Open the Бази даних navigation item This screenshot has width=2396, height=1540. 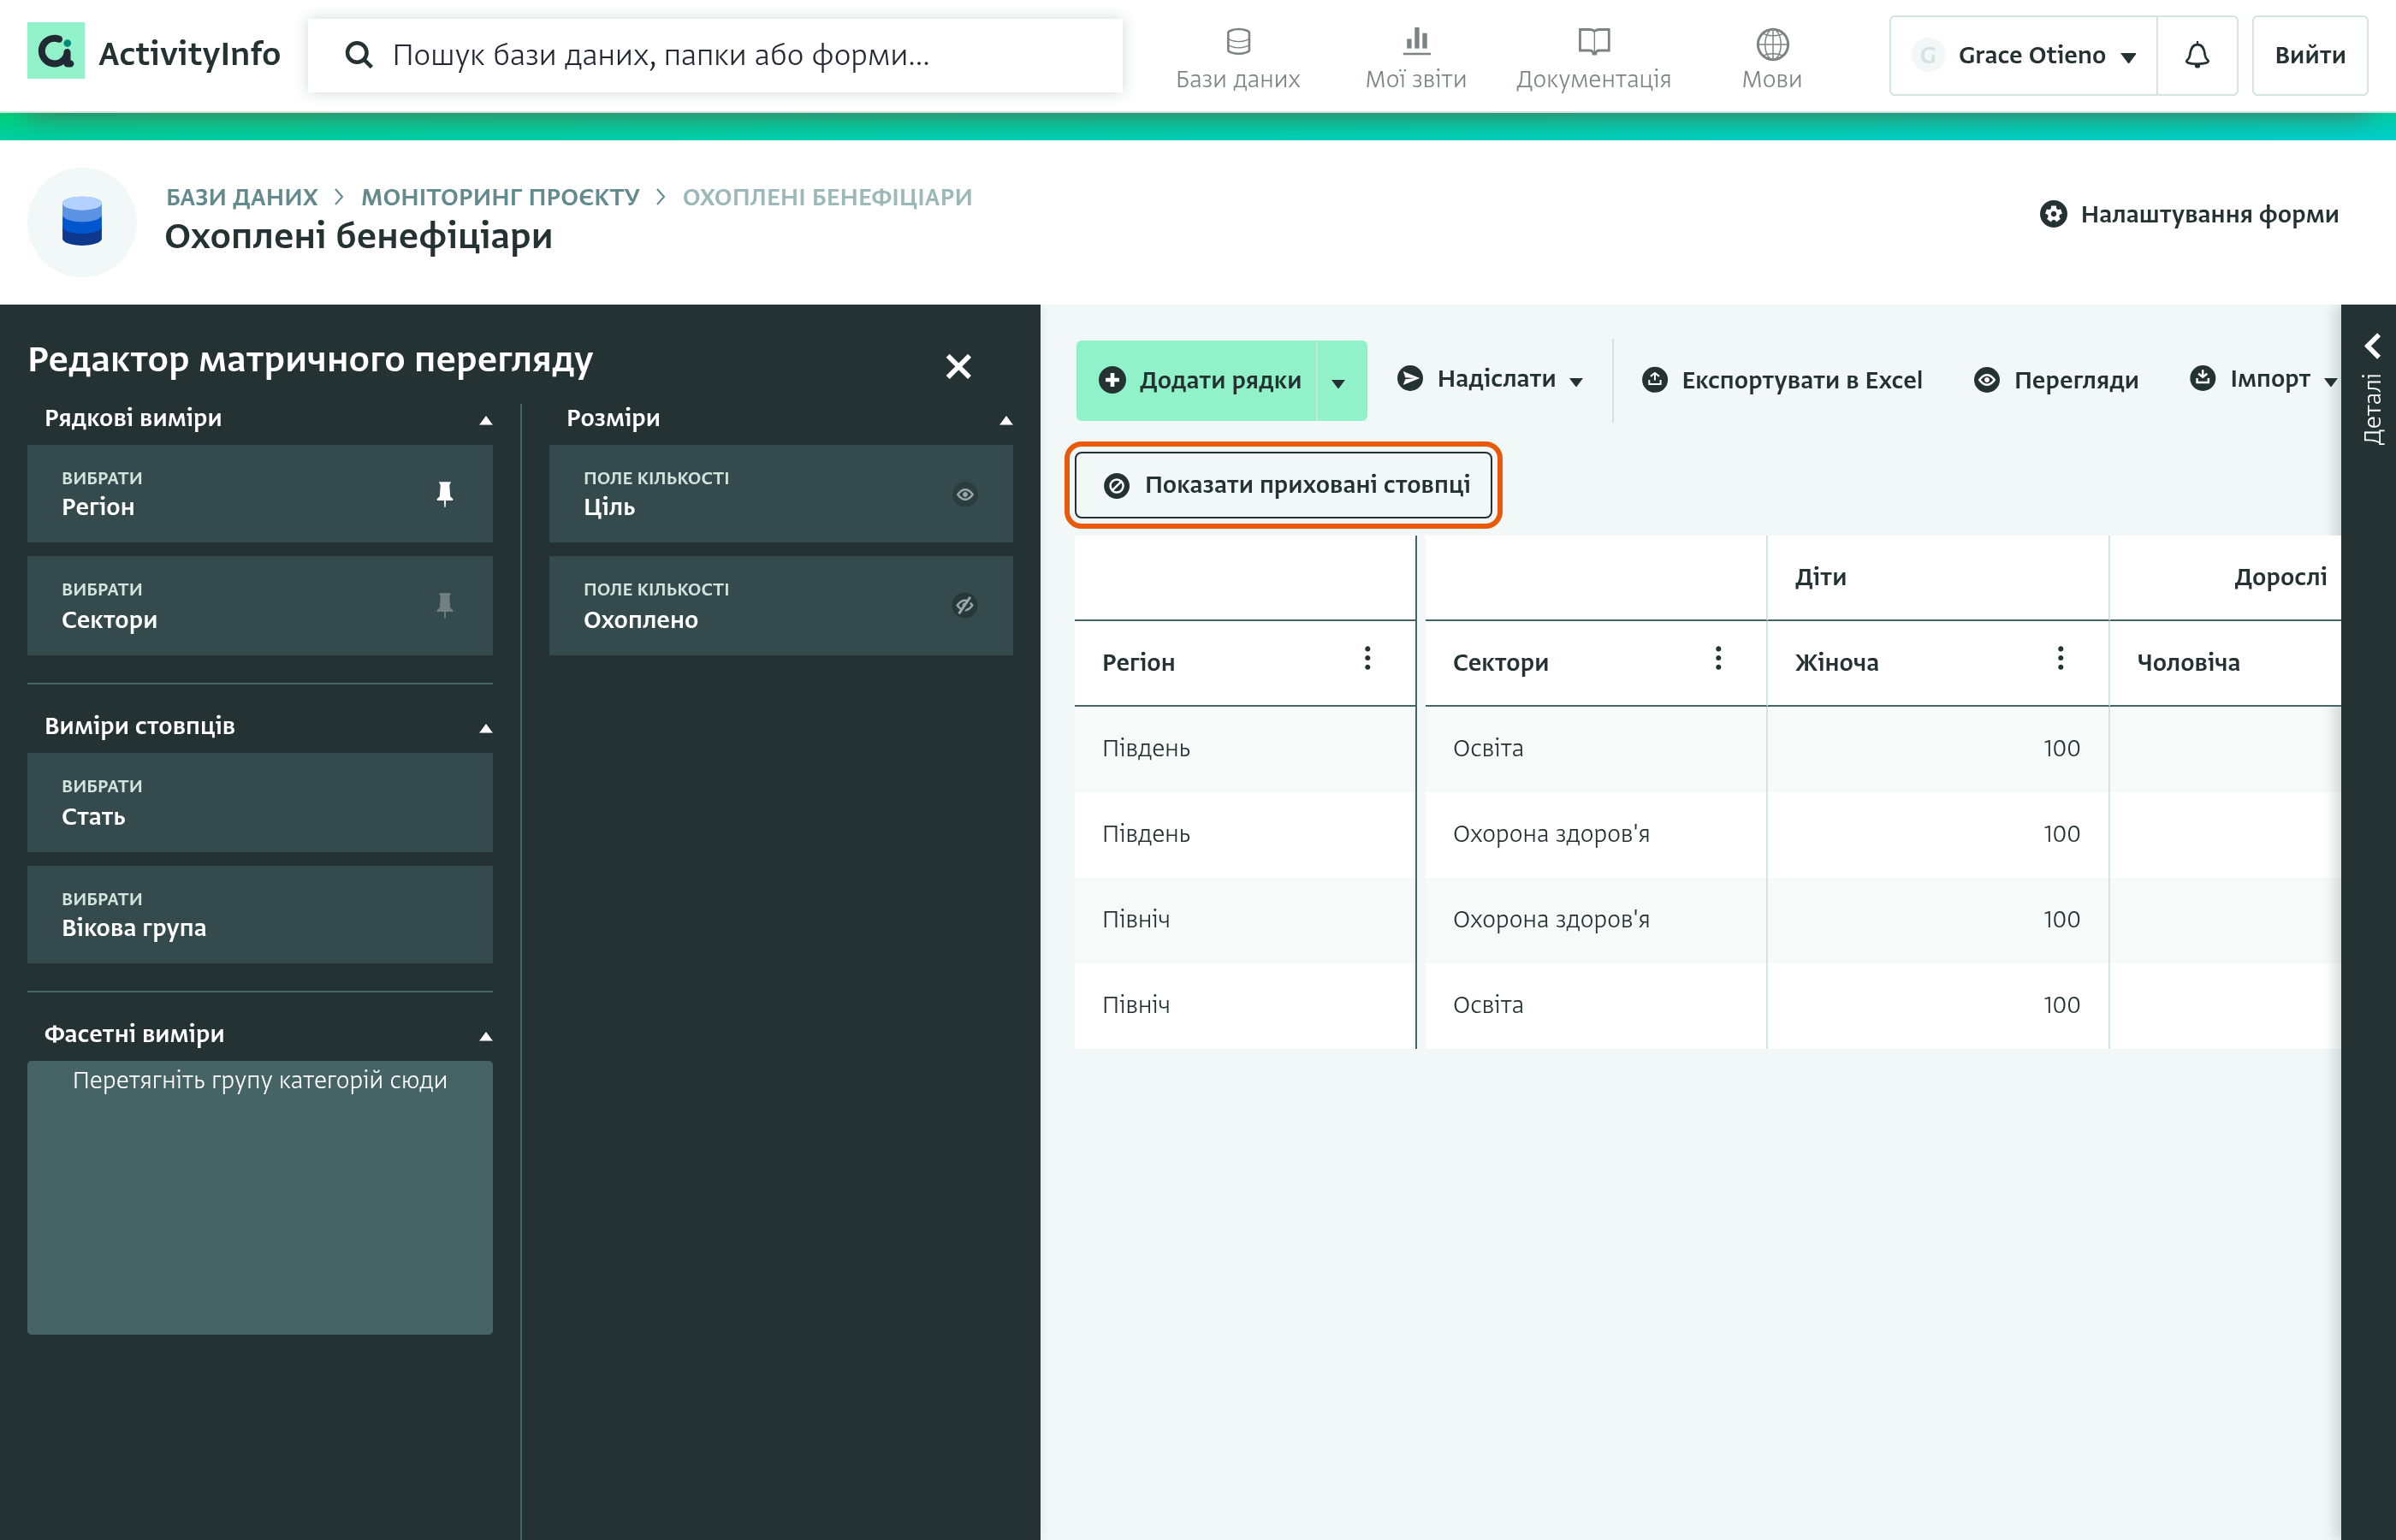(1238, 58)
